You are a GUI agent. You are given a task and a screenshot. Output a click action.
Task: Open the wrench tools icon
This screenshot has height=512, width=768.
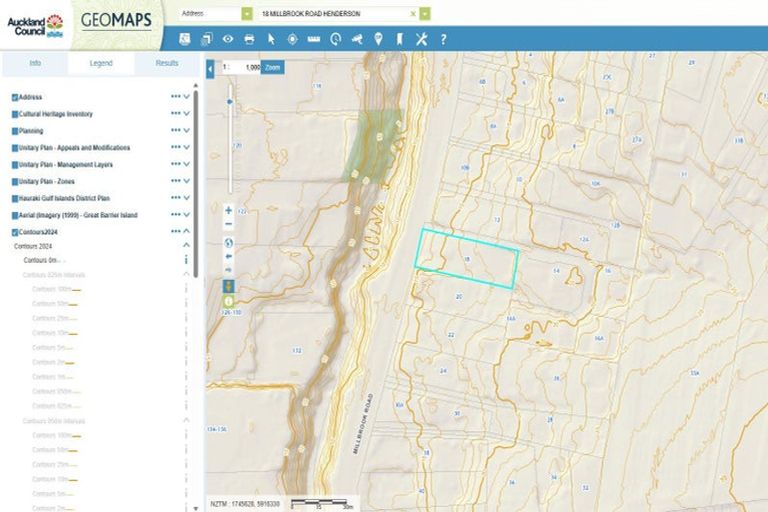click(421, 39)
